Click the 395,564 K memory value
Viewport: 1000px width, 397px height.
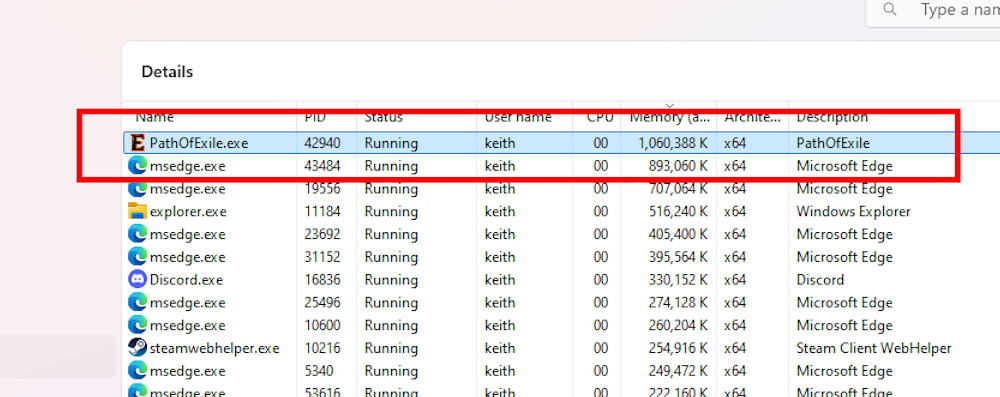click(x=678, y=257)
